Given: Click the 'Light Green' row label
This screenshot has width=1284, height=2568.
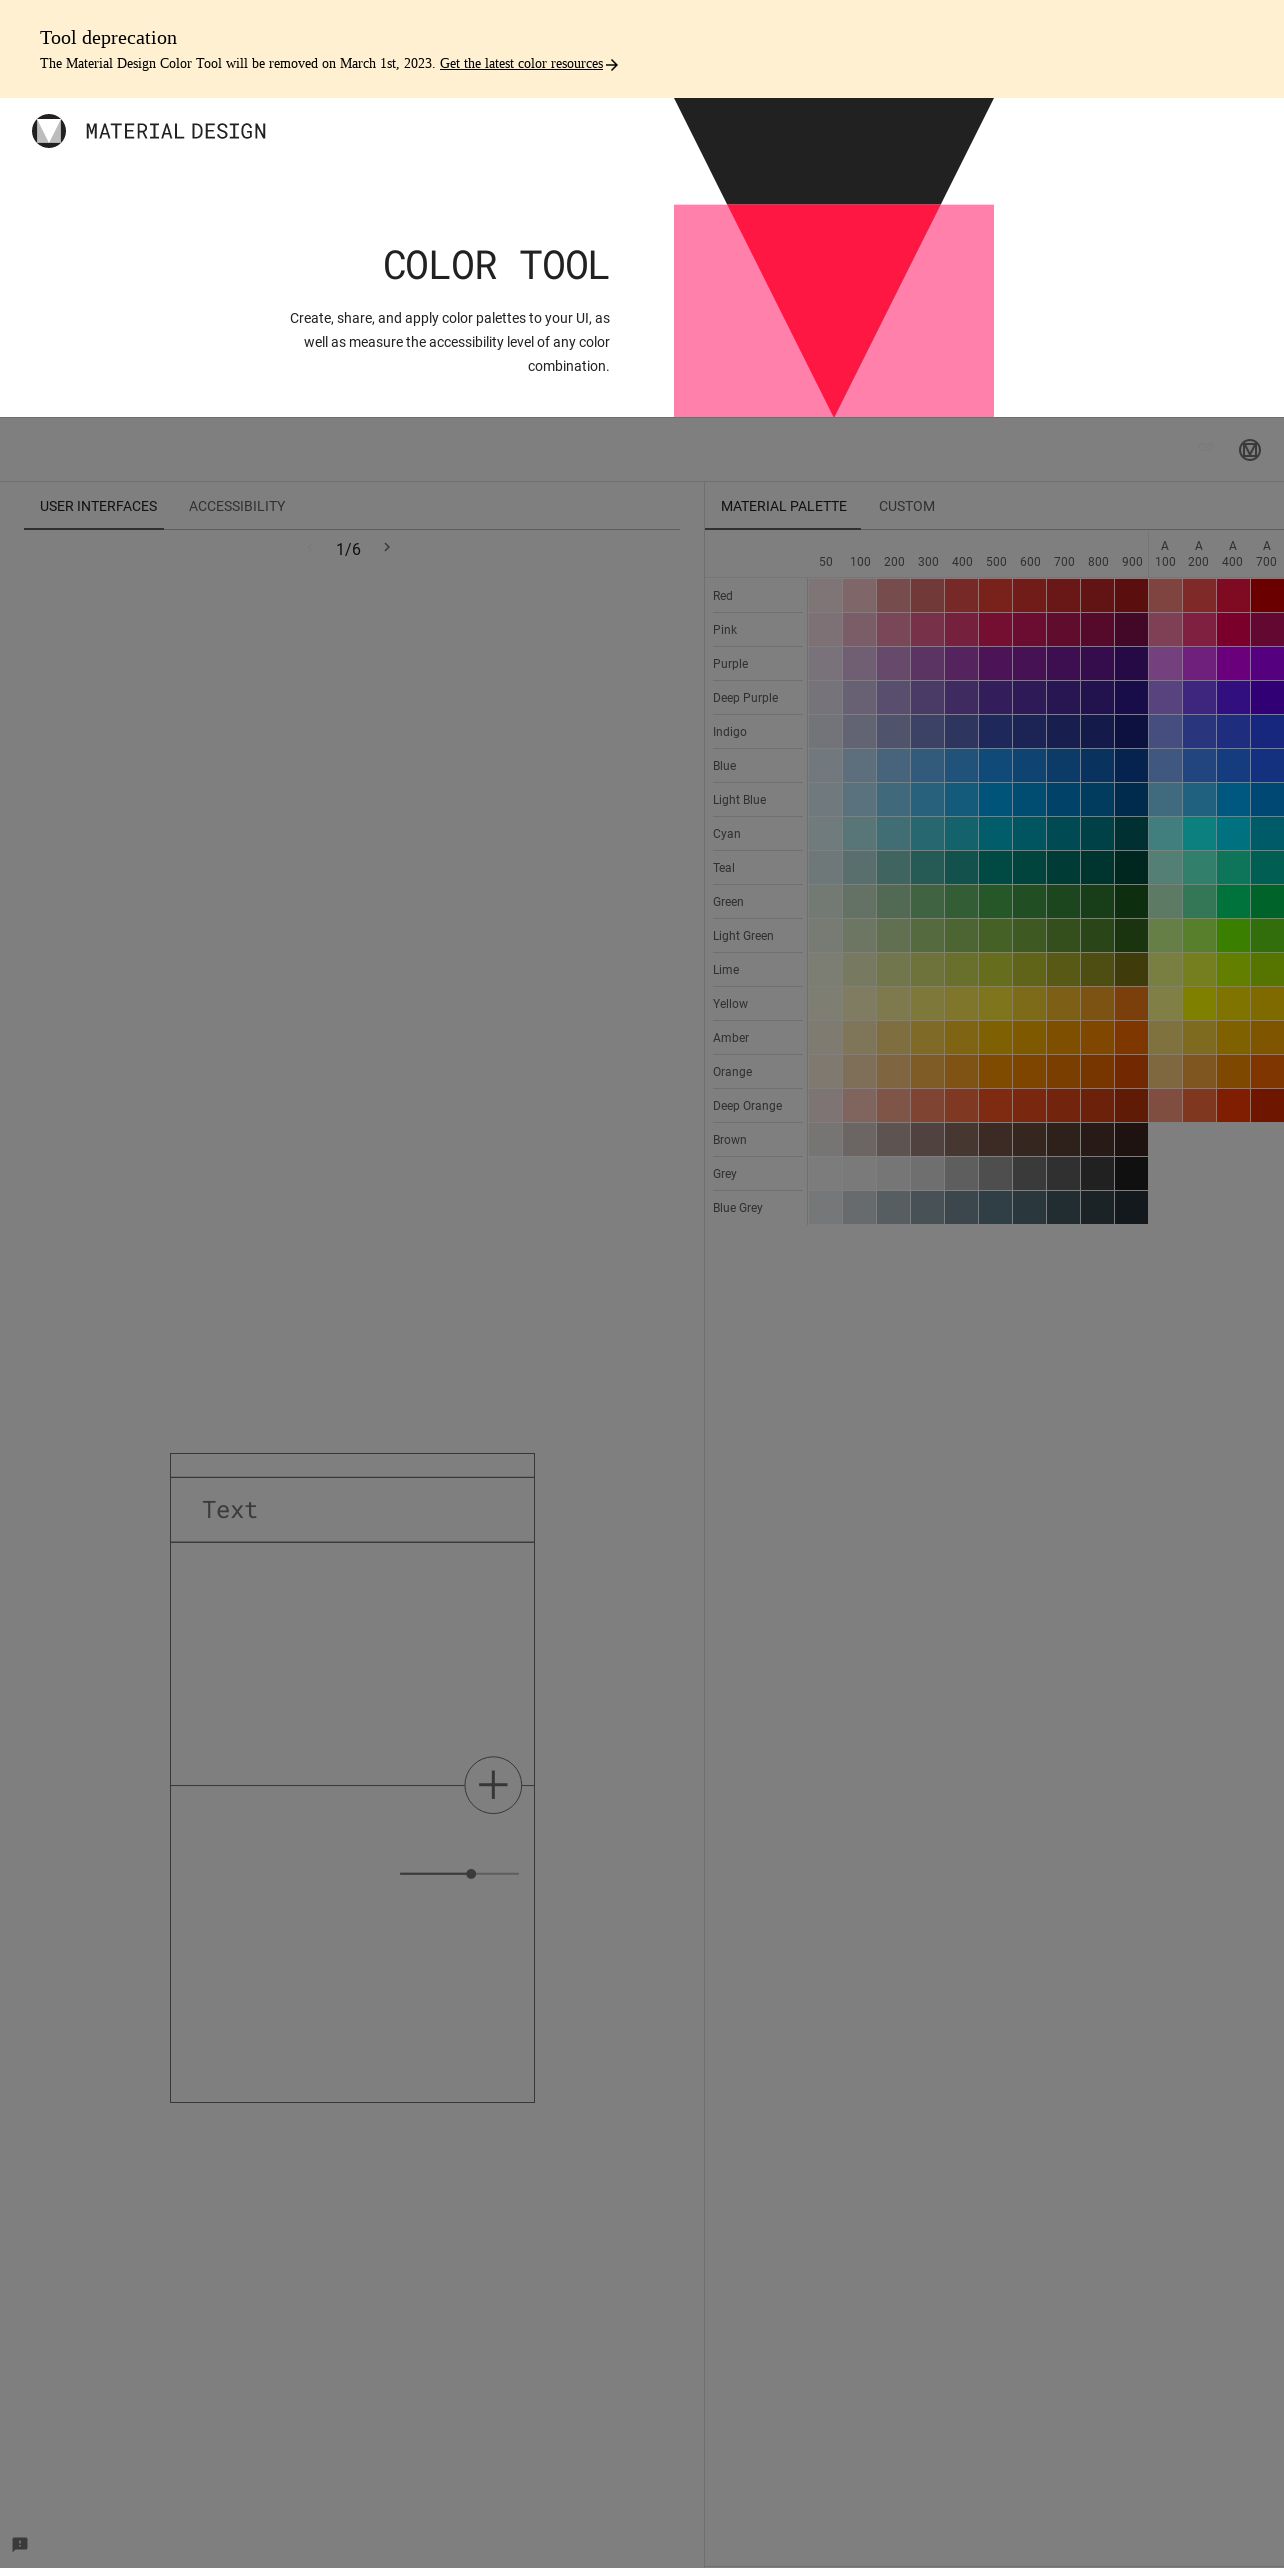Looking at the screenshot, I should click(743, 936).
